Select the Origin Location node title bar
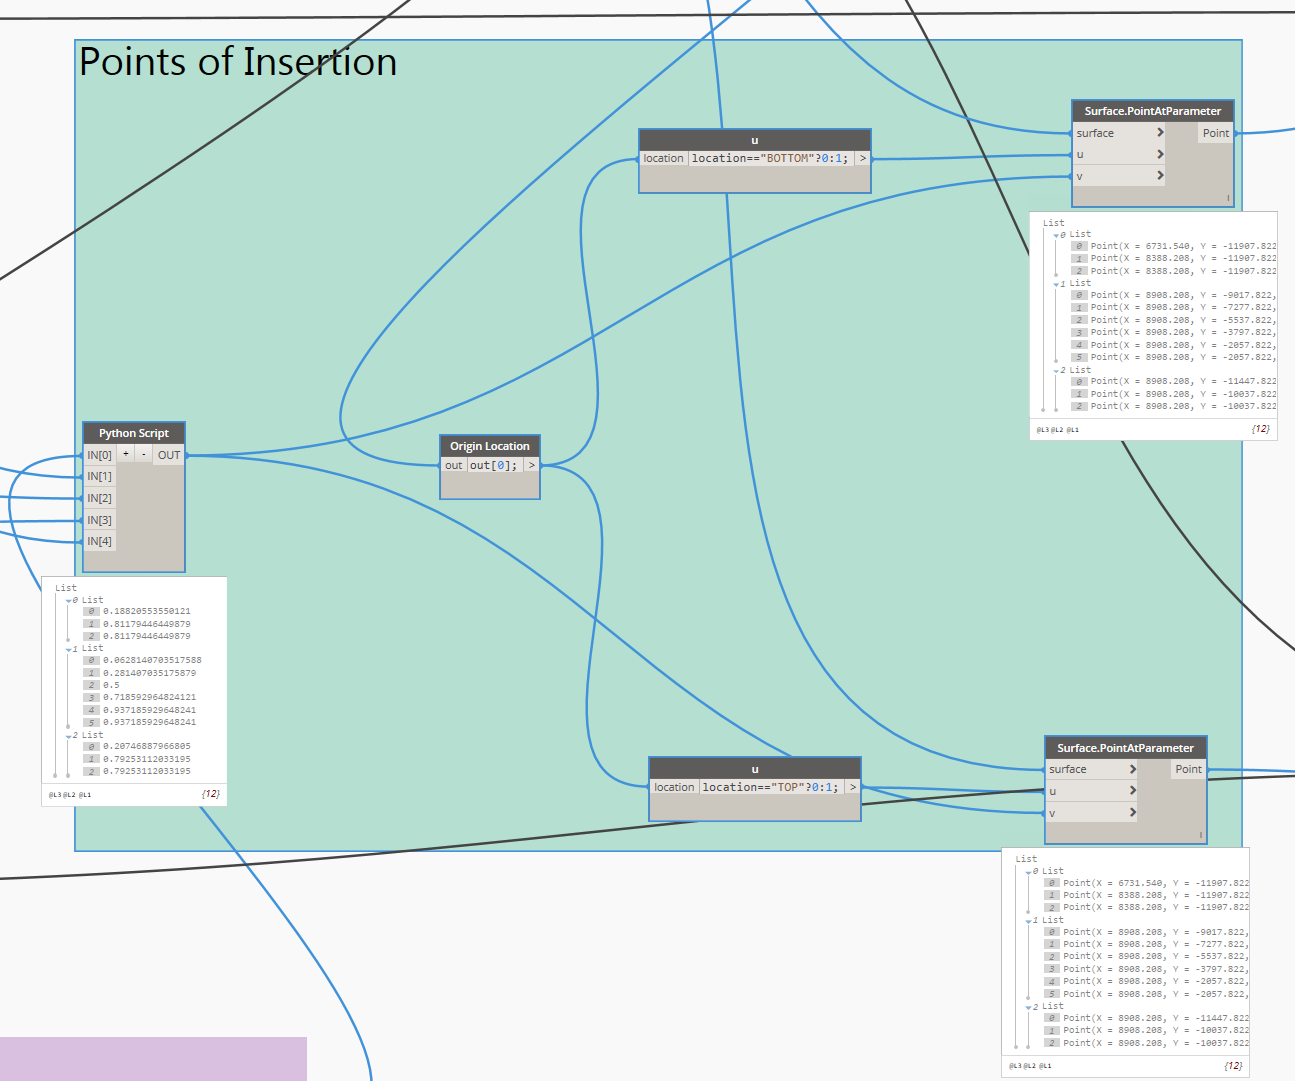Screen dimensions: 1295x1081 tap(490, 446)
